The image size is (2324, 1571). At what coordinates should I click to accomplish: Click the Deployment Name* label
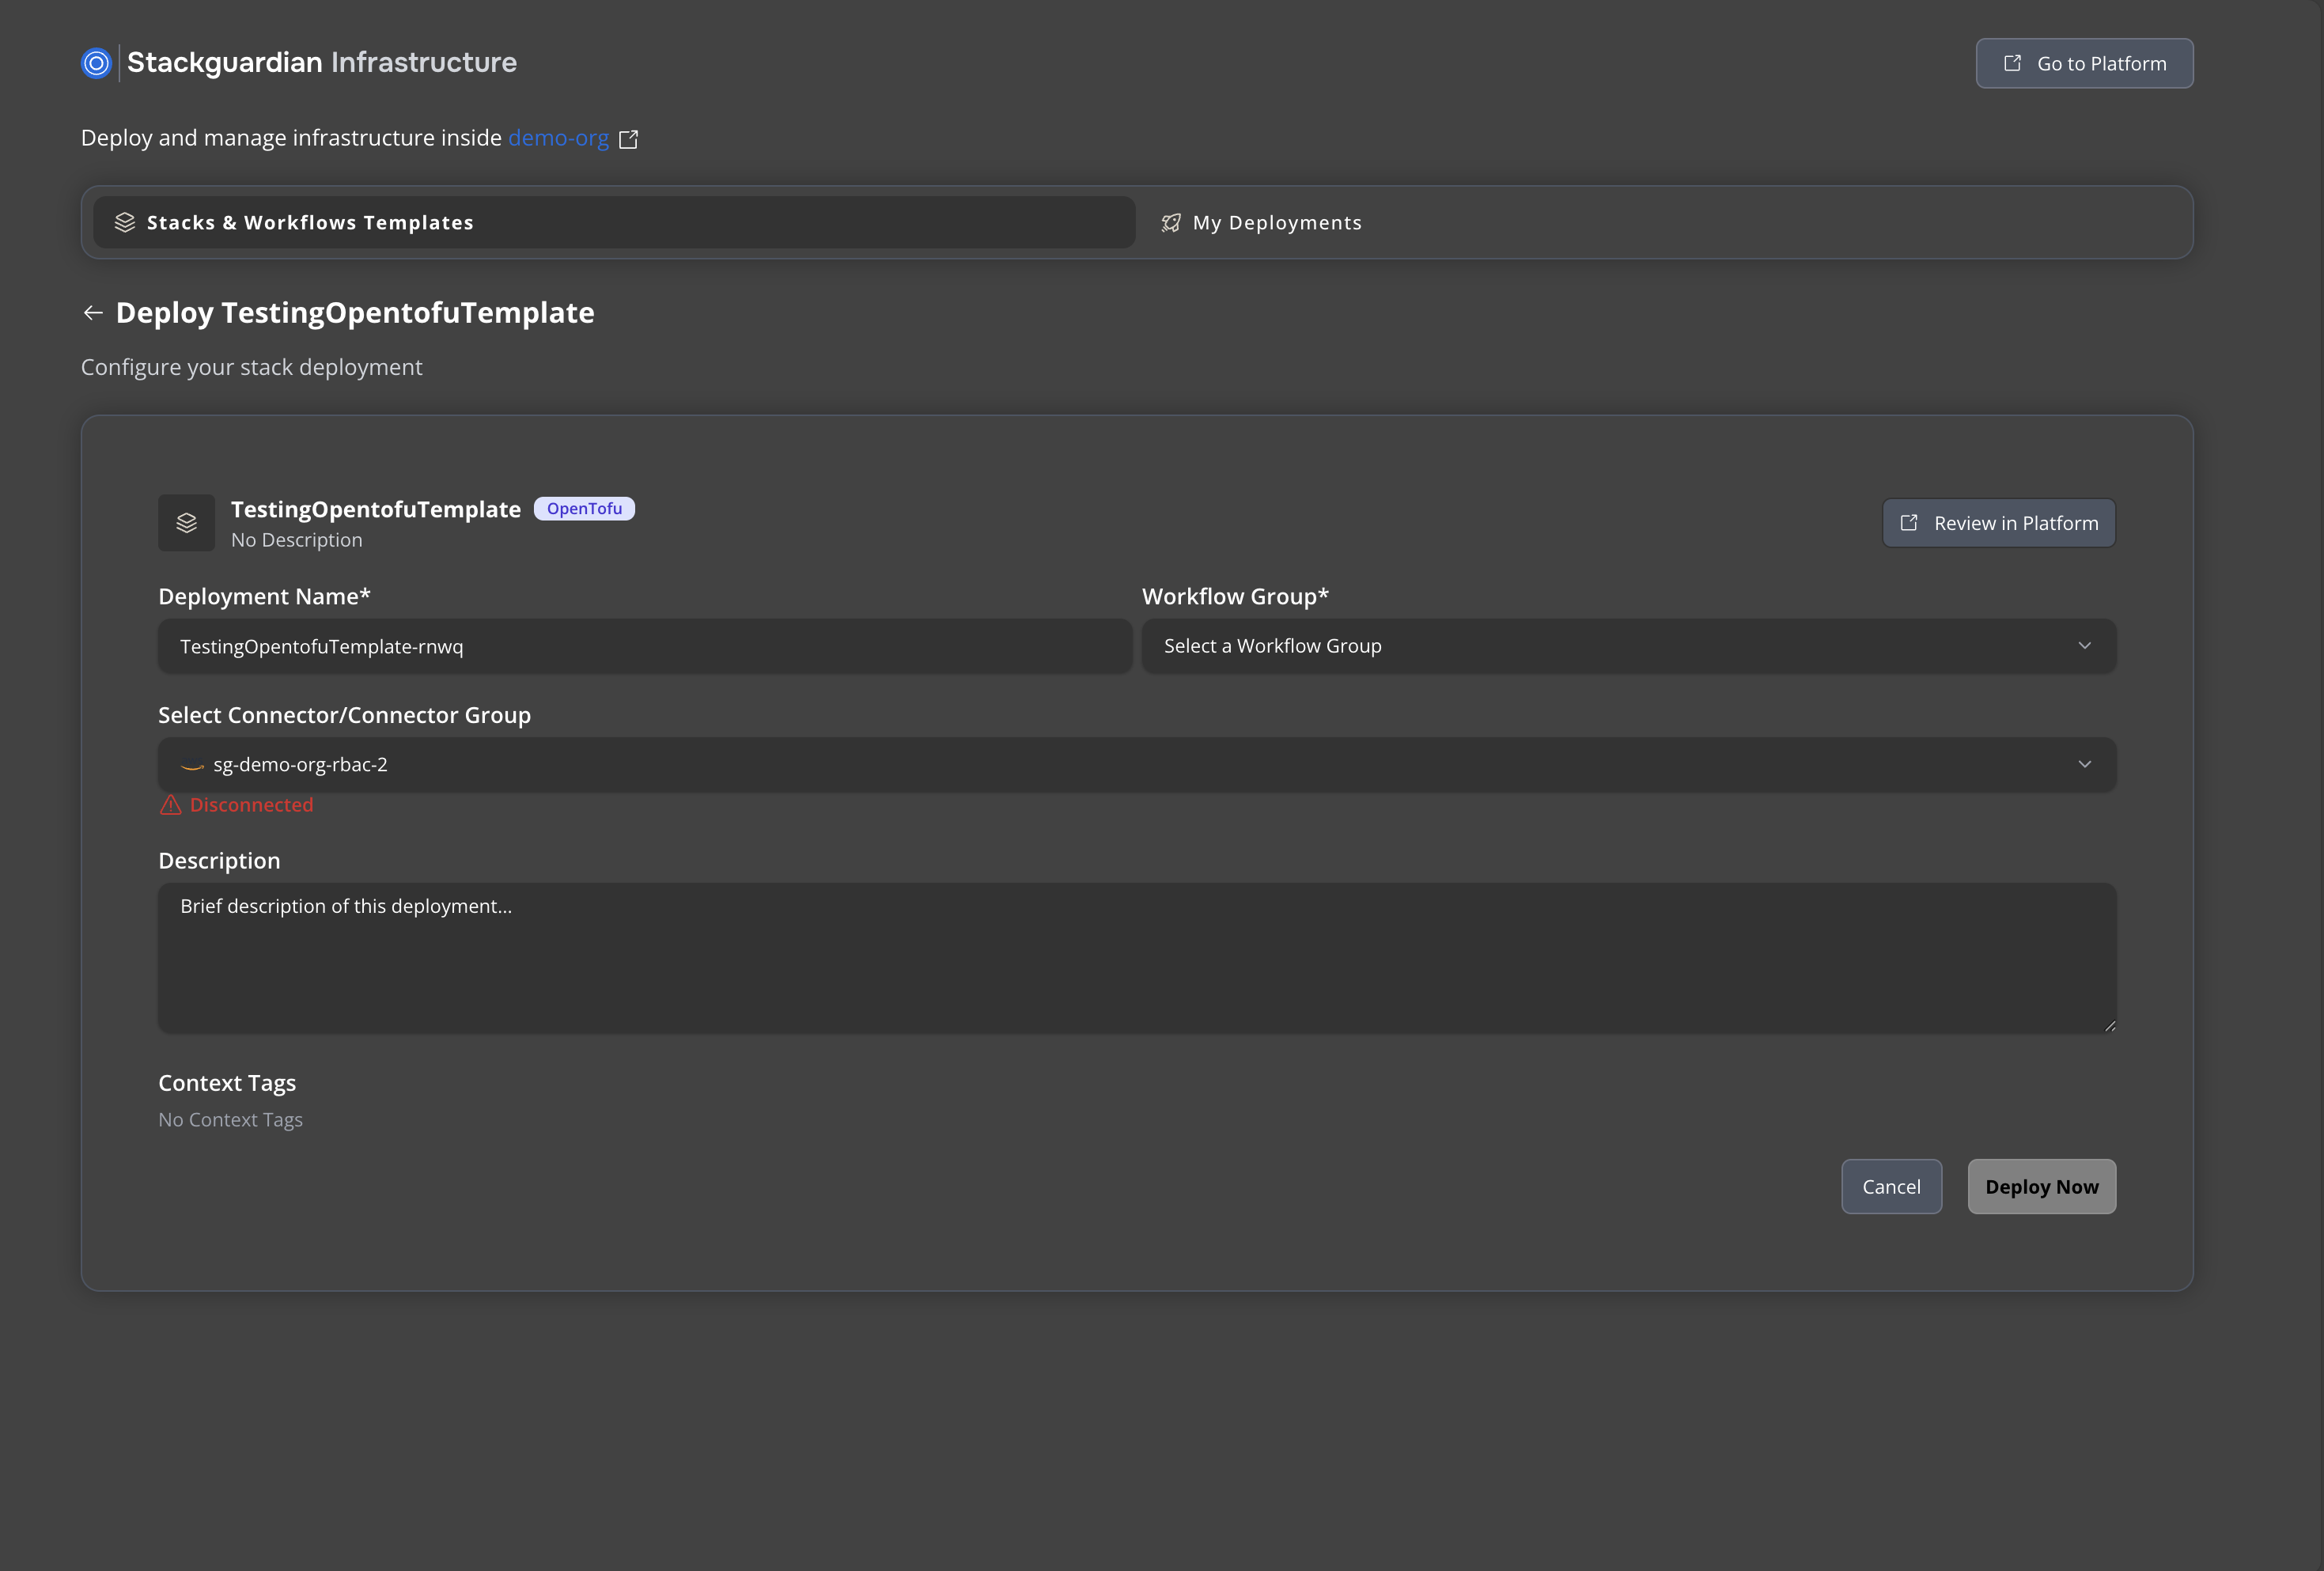264,597
